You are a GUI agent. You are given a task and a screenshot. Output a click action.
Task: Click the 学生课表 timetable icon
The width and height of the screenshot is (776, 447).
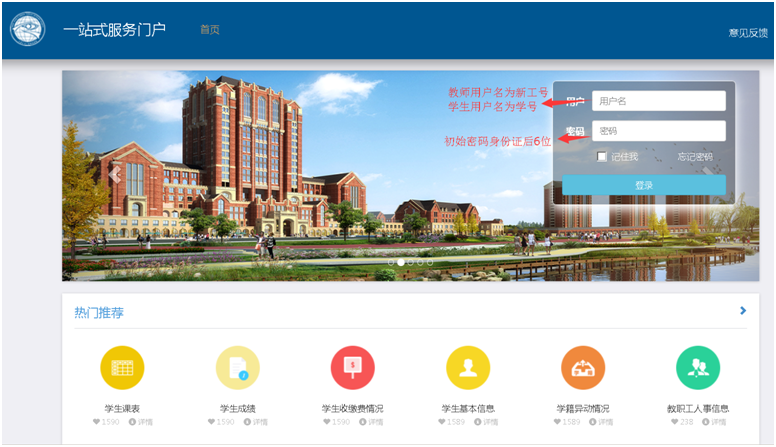point(122,367)
